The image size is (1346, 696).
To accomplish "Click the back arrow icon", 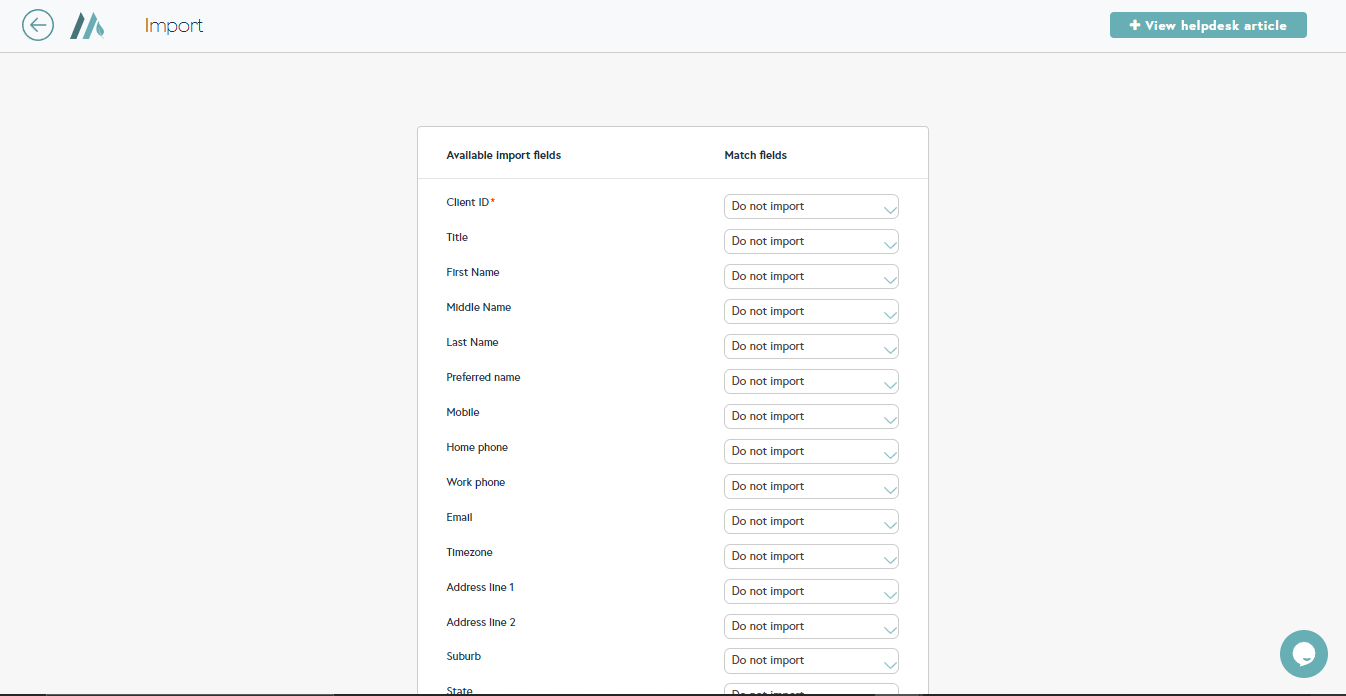I will point(38,25).
